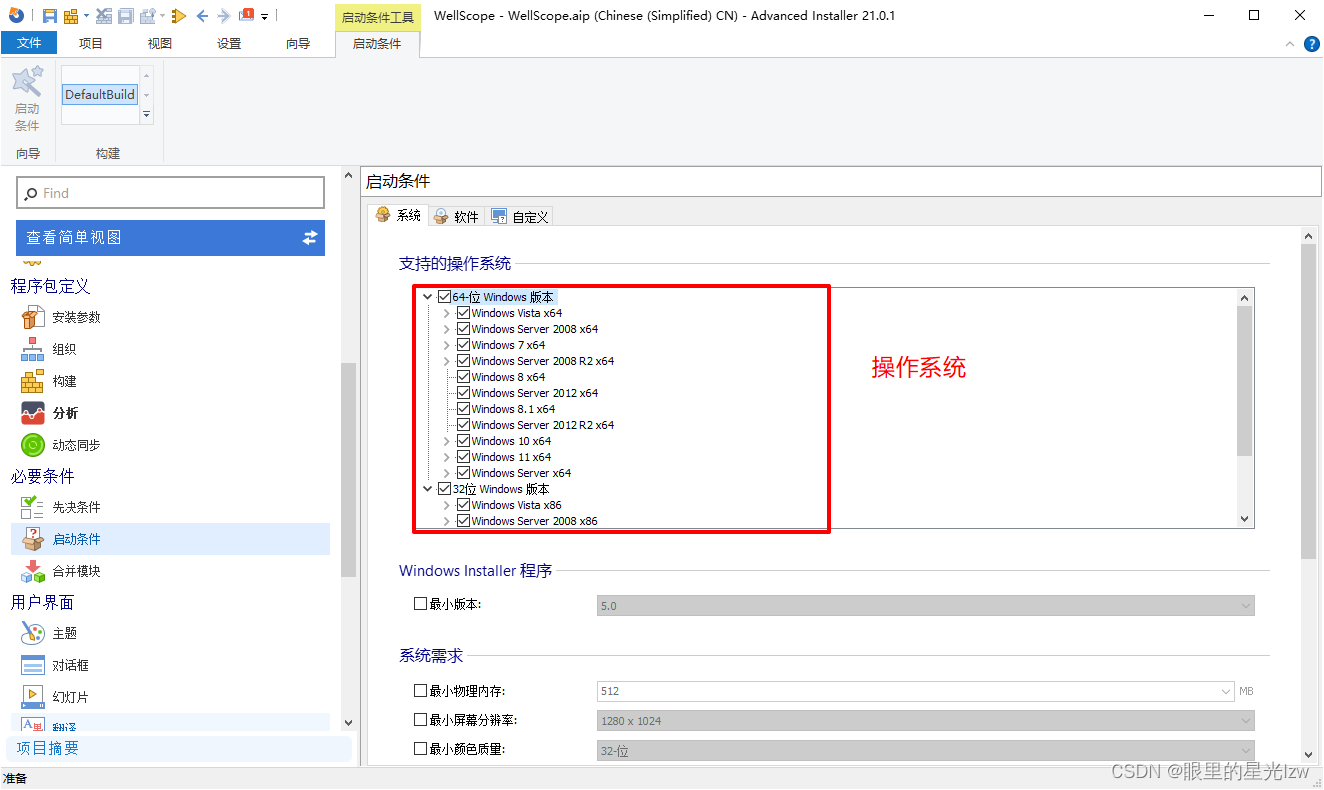Enable the 最小版本 Windows Installer checkbox
This screenshot has height=790, width=1324.
420,604
